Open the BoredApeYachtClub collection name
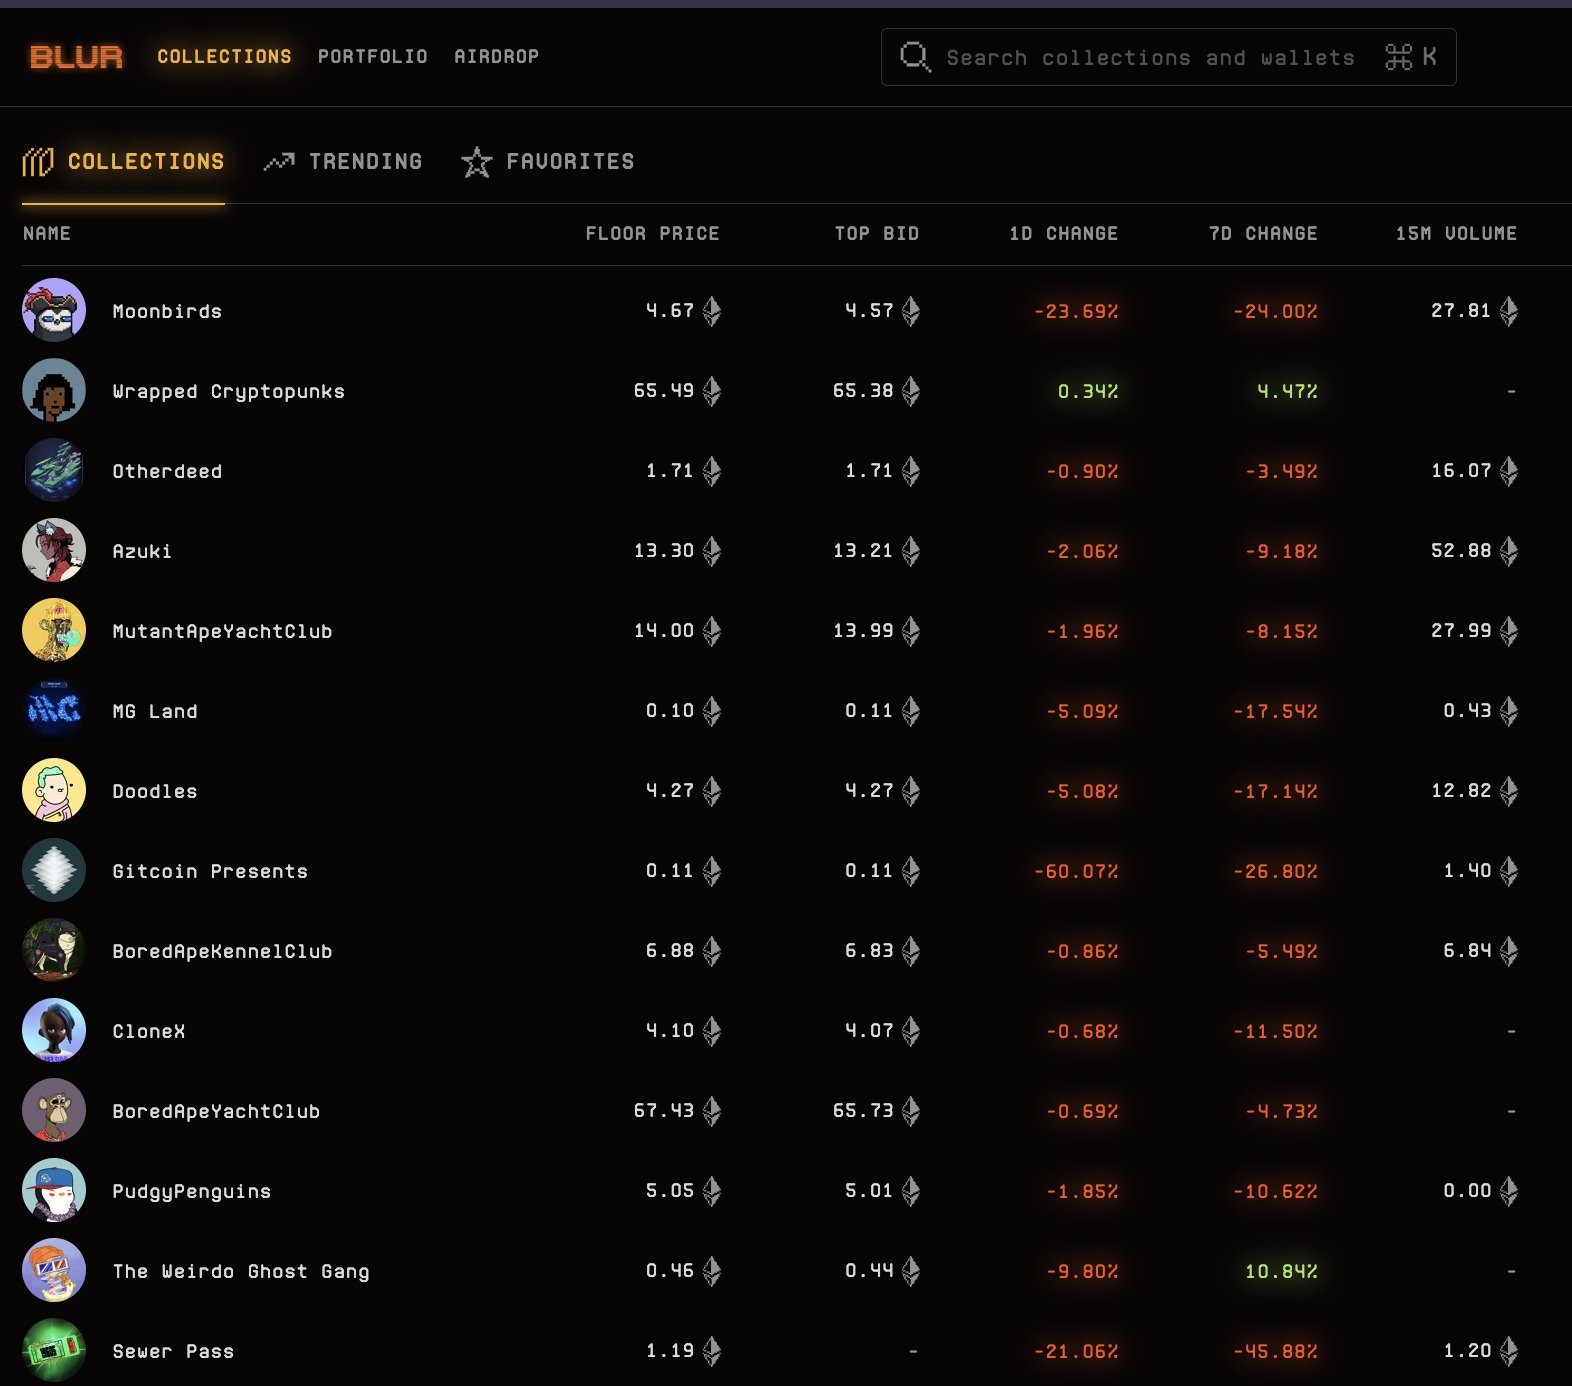The height and width of the screenshot is (1386, 1572). pyautogui.click(x=216, y=1112)
